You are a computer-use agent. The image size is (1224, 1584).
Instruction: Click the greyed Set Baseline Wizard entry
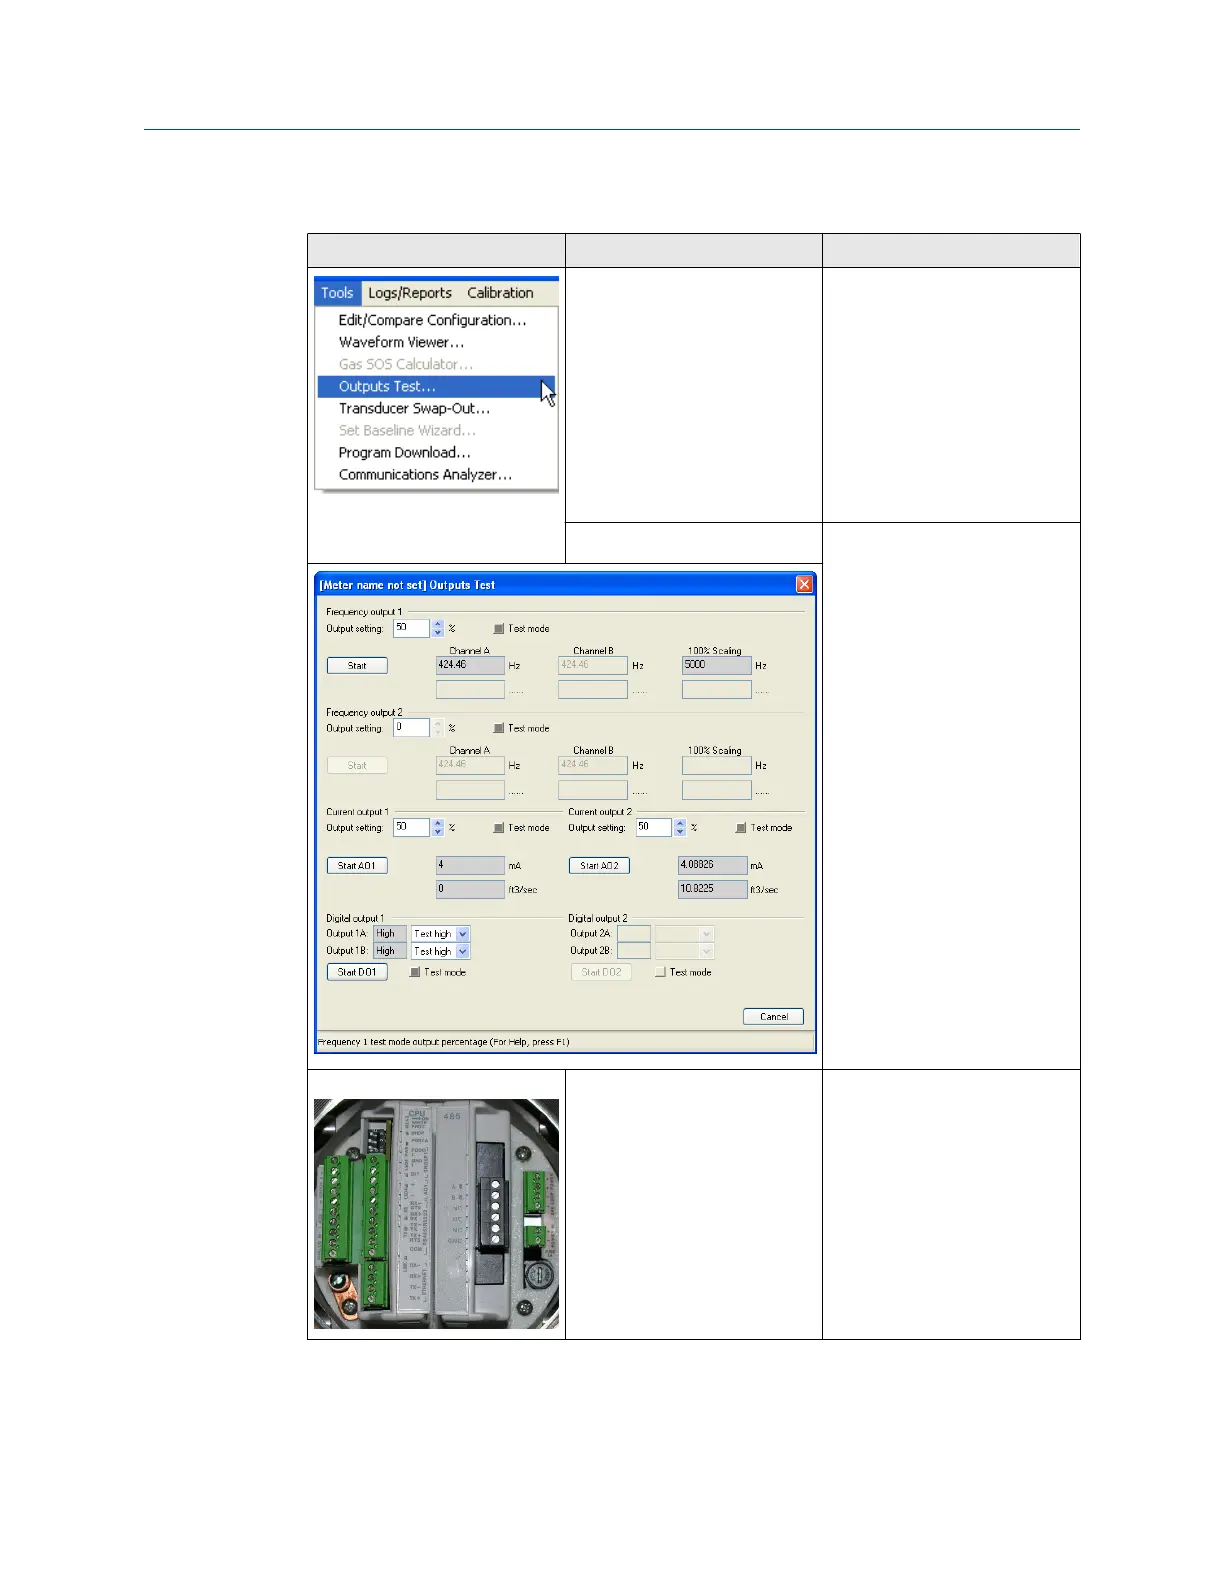pyautogui.click(x=407, y=430)
